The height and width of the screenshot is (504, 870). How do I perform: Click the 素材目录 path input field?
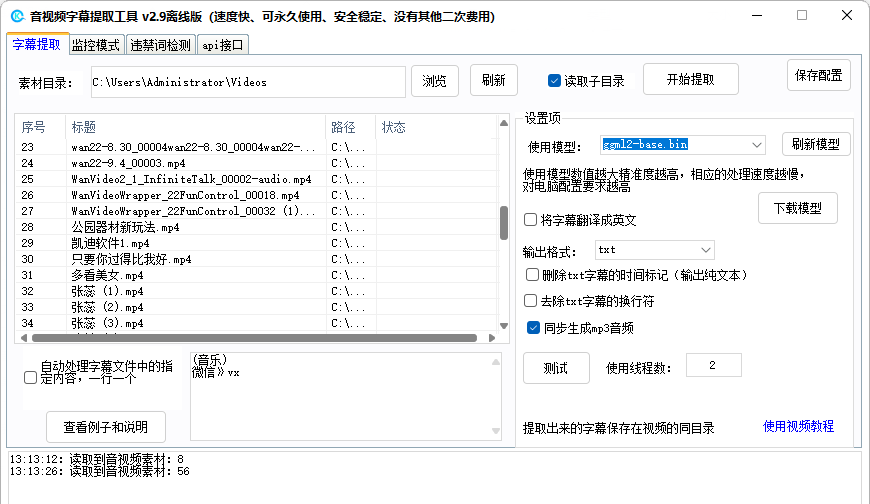tap(248, 82)
